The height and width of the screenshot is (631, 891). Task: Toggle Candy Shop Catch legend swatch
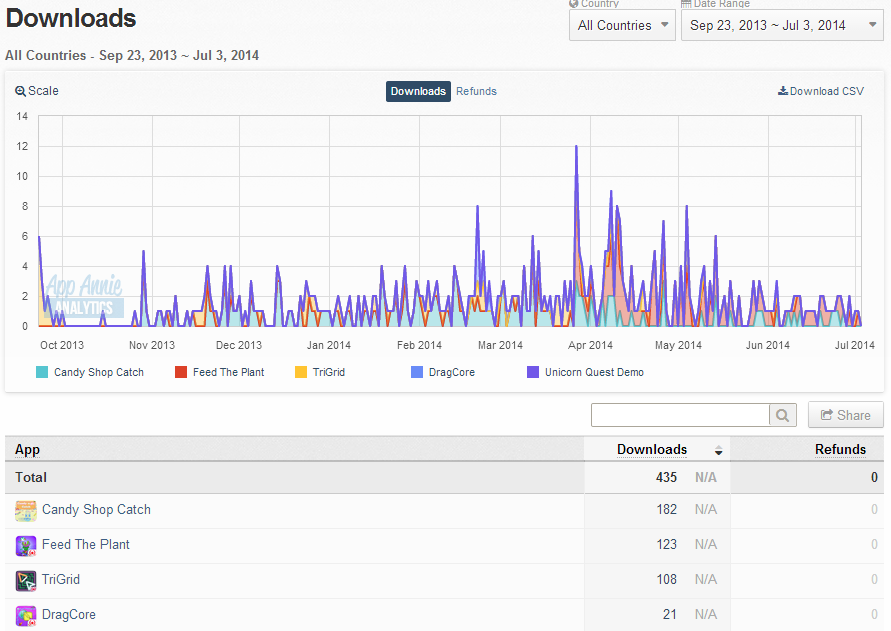click(41, 372)
